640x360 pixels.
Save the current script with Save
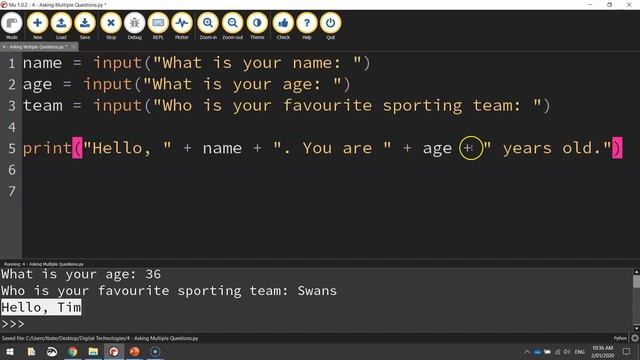(x=85, y=26)
